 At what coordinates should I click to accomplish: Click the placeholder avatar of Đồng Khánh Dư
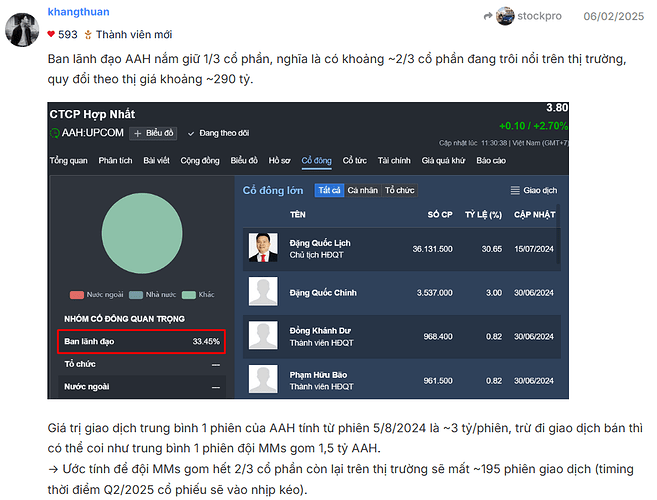coord(263,335)
